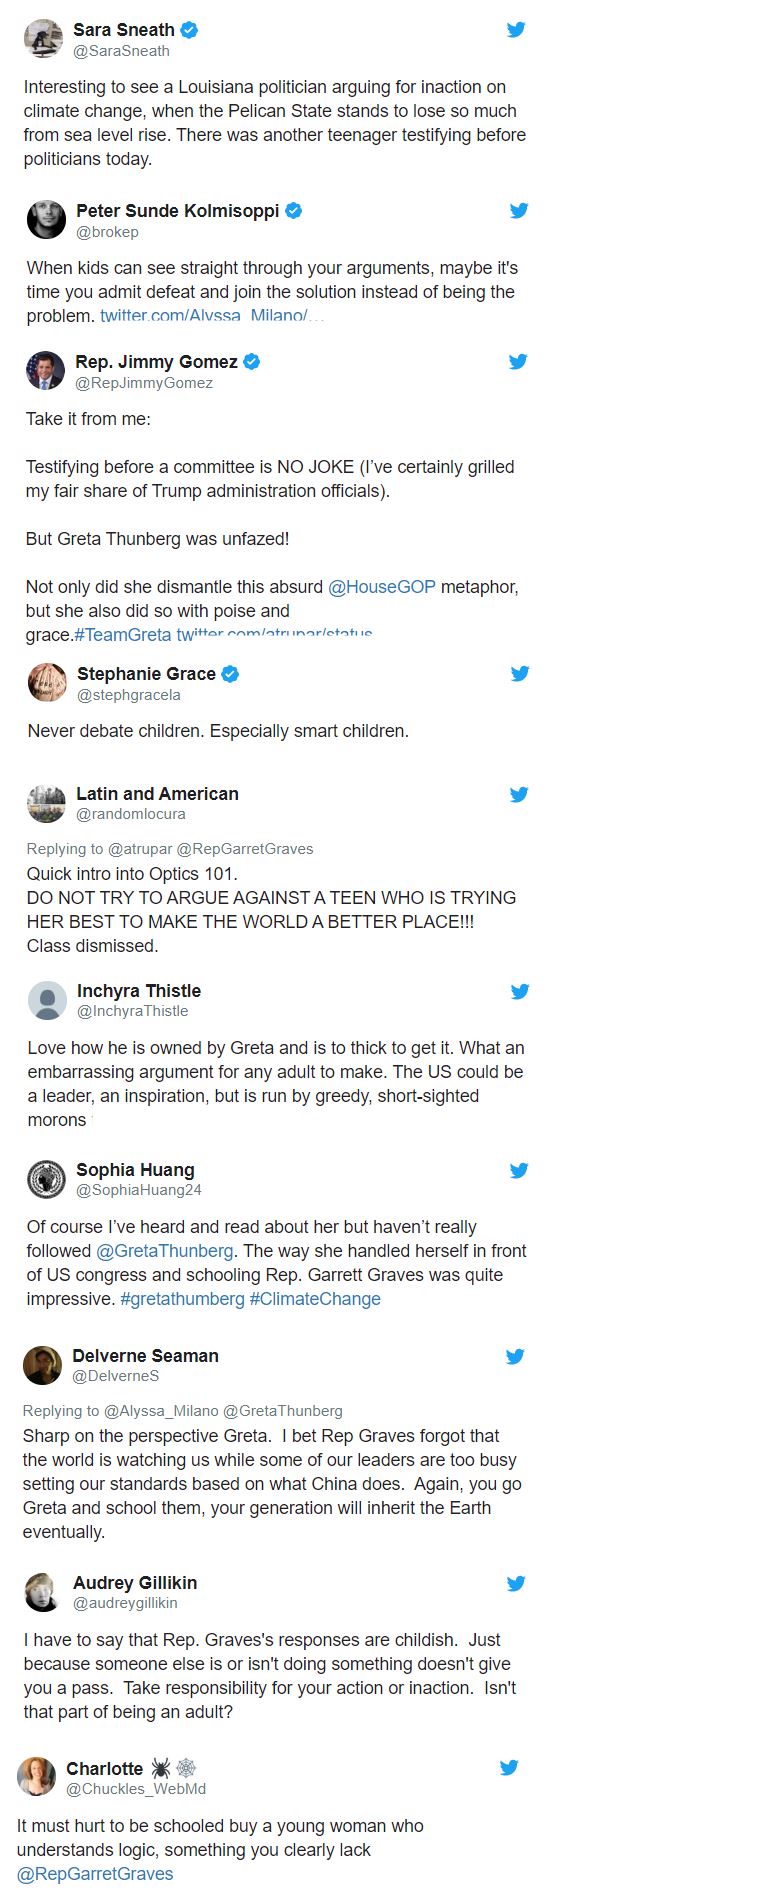Click Twitter bird on Audrey Gillikin's tweet
Image resolution: width=768 pixels, height=1892 pixels.
(x=516, y=1584)
